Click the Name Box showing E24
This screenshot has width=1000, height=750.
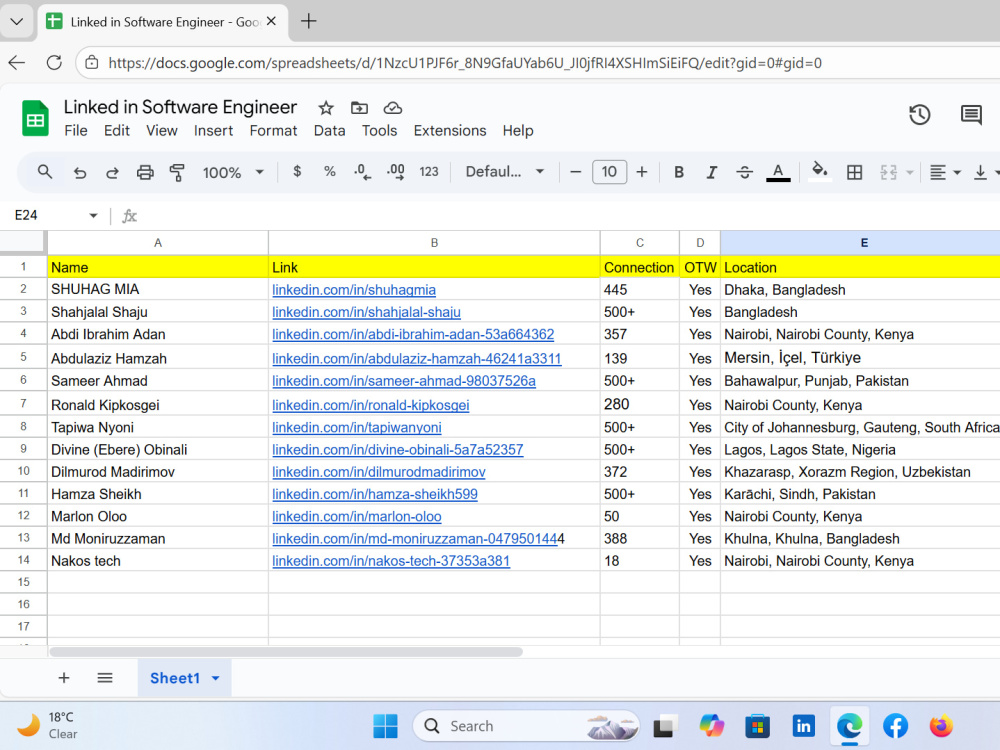point(55,216)
